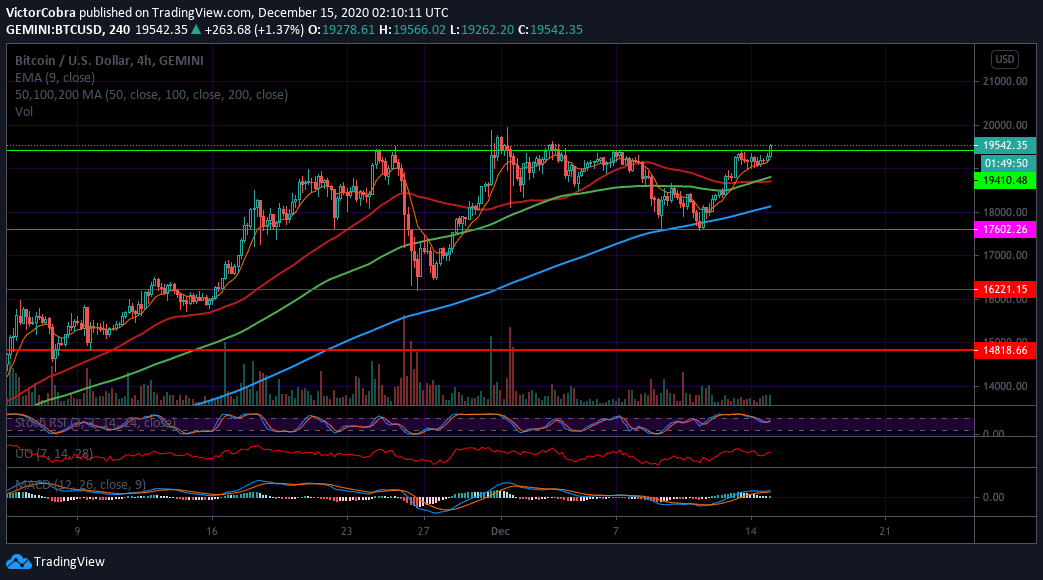Viewport: 1043px width, 580px height.
Task: Click the TradingView logo icon
Action: 19,562
